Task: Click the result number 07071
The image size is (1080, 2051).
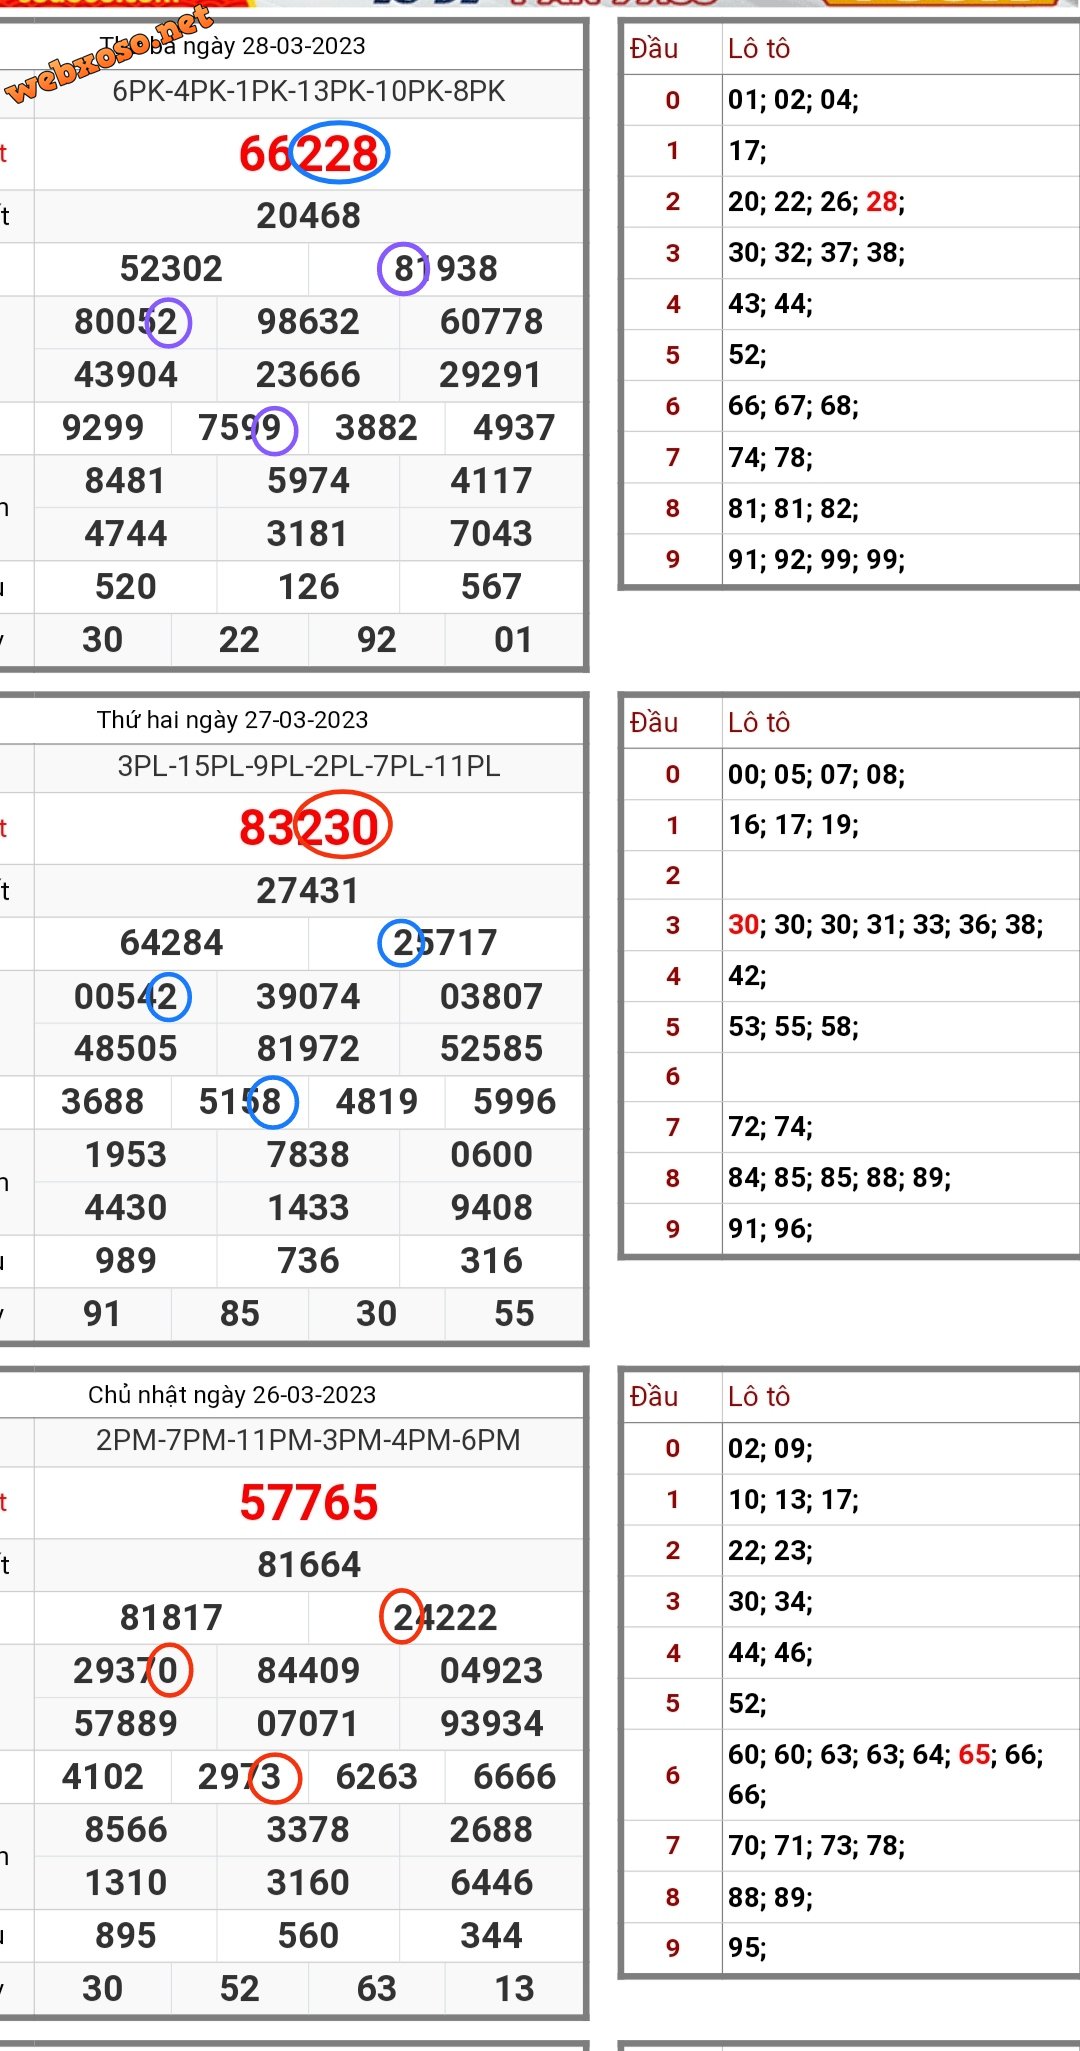Action: (x=307, y=1724)
